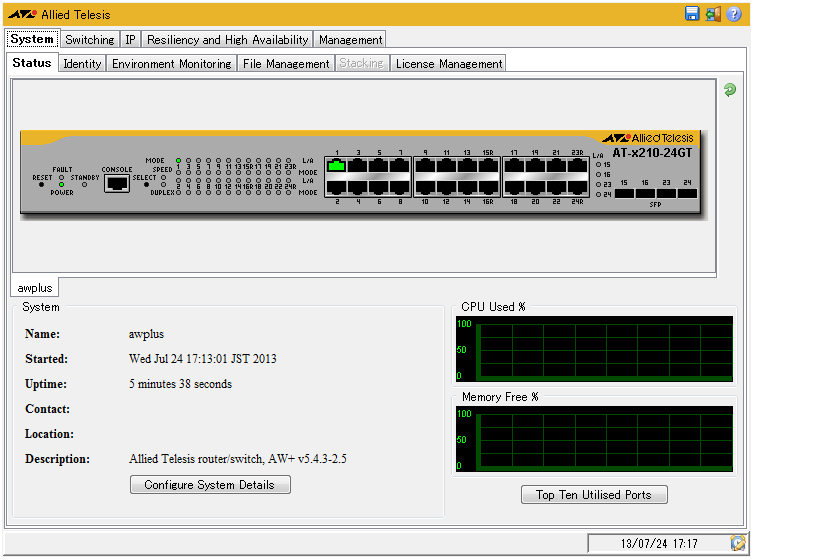Select the awplus device tab

pos(35,288)
